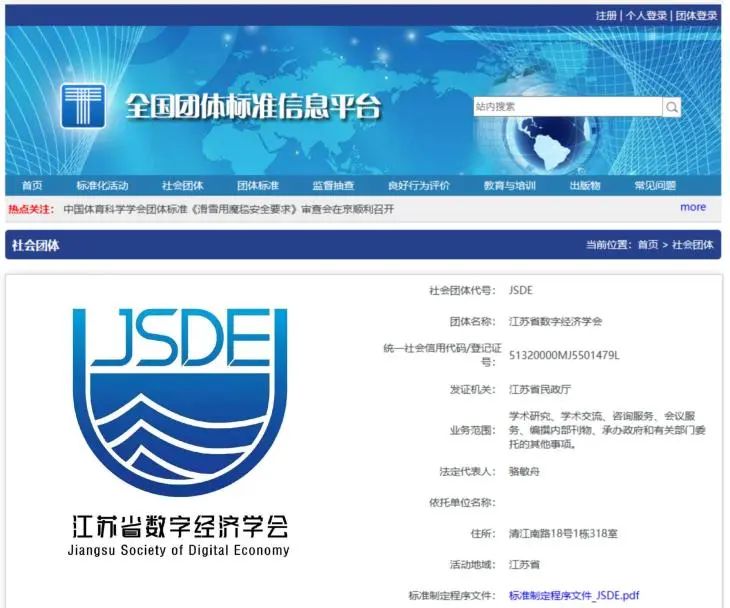Open the 监督抽查 menu item
Screen dimensions: 730x608
pyautogui.click(x=333, y=186)
